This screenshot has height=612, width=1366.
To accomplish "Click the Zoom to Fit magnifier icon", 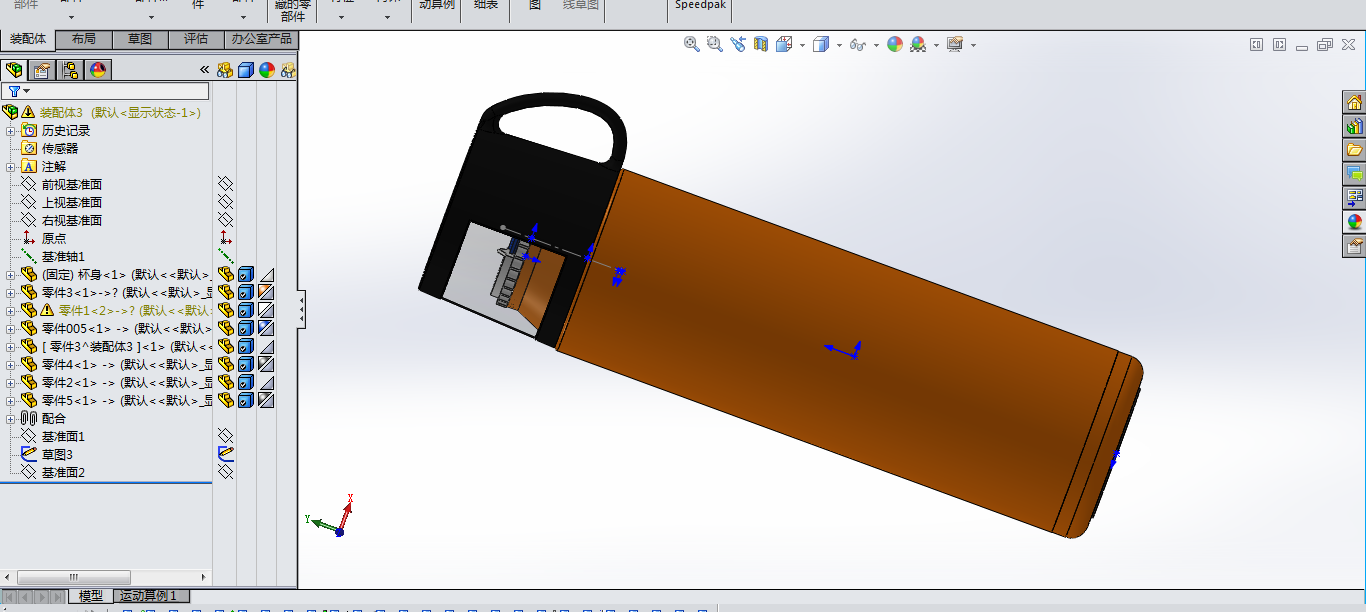I will point(691,44).
